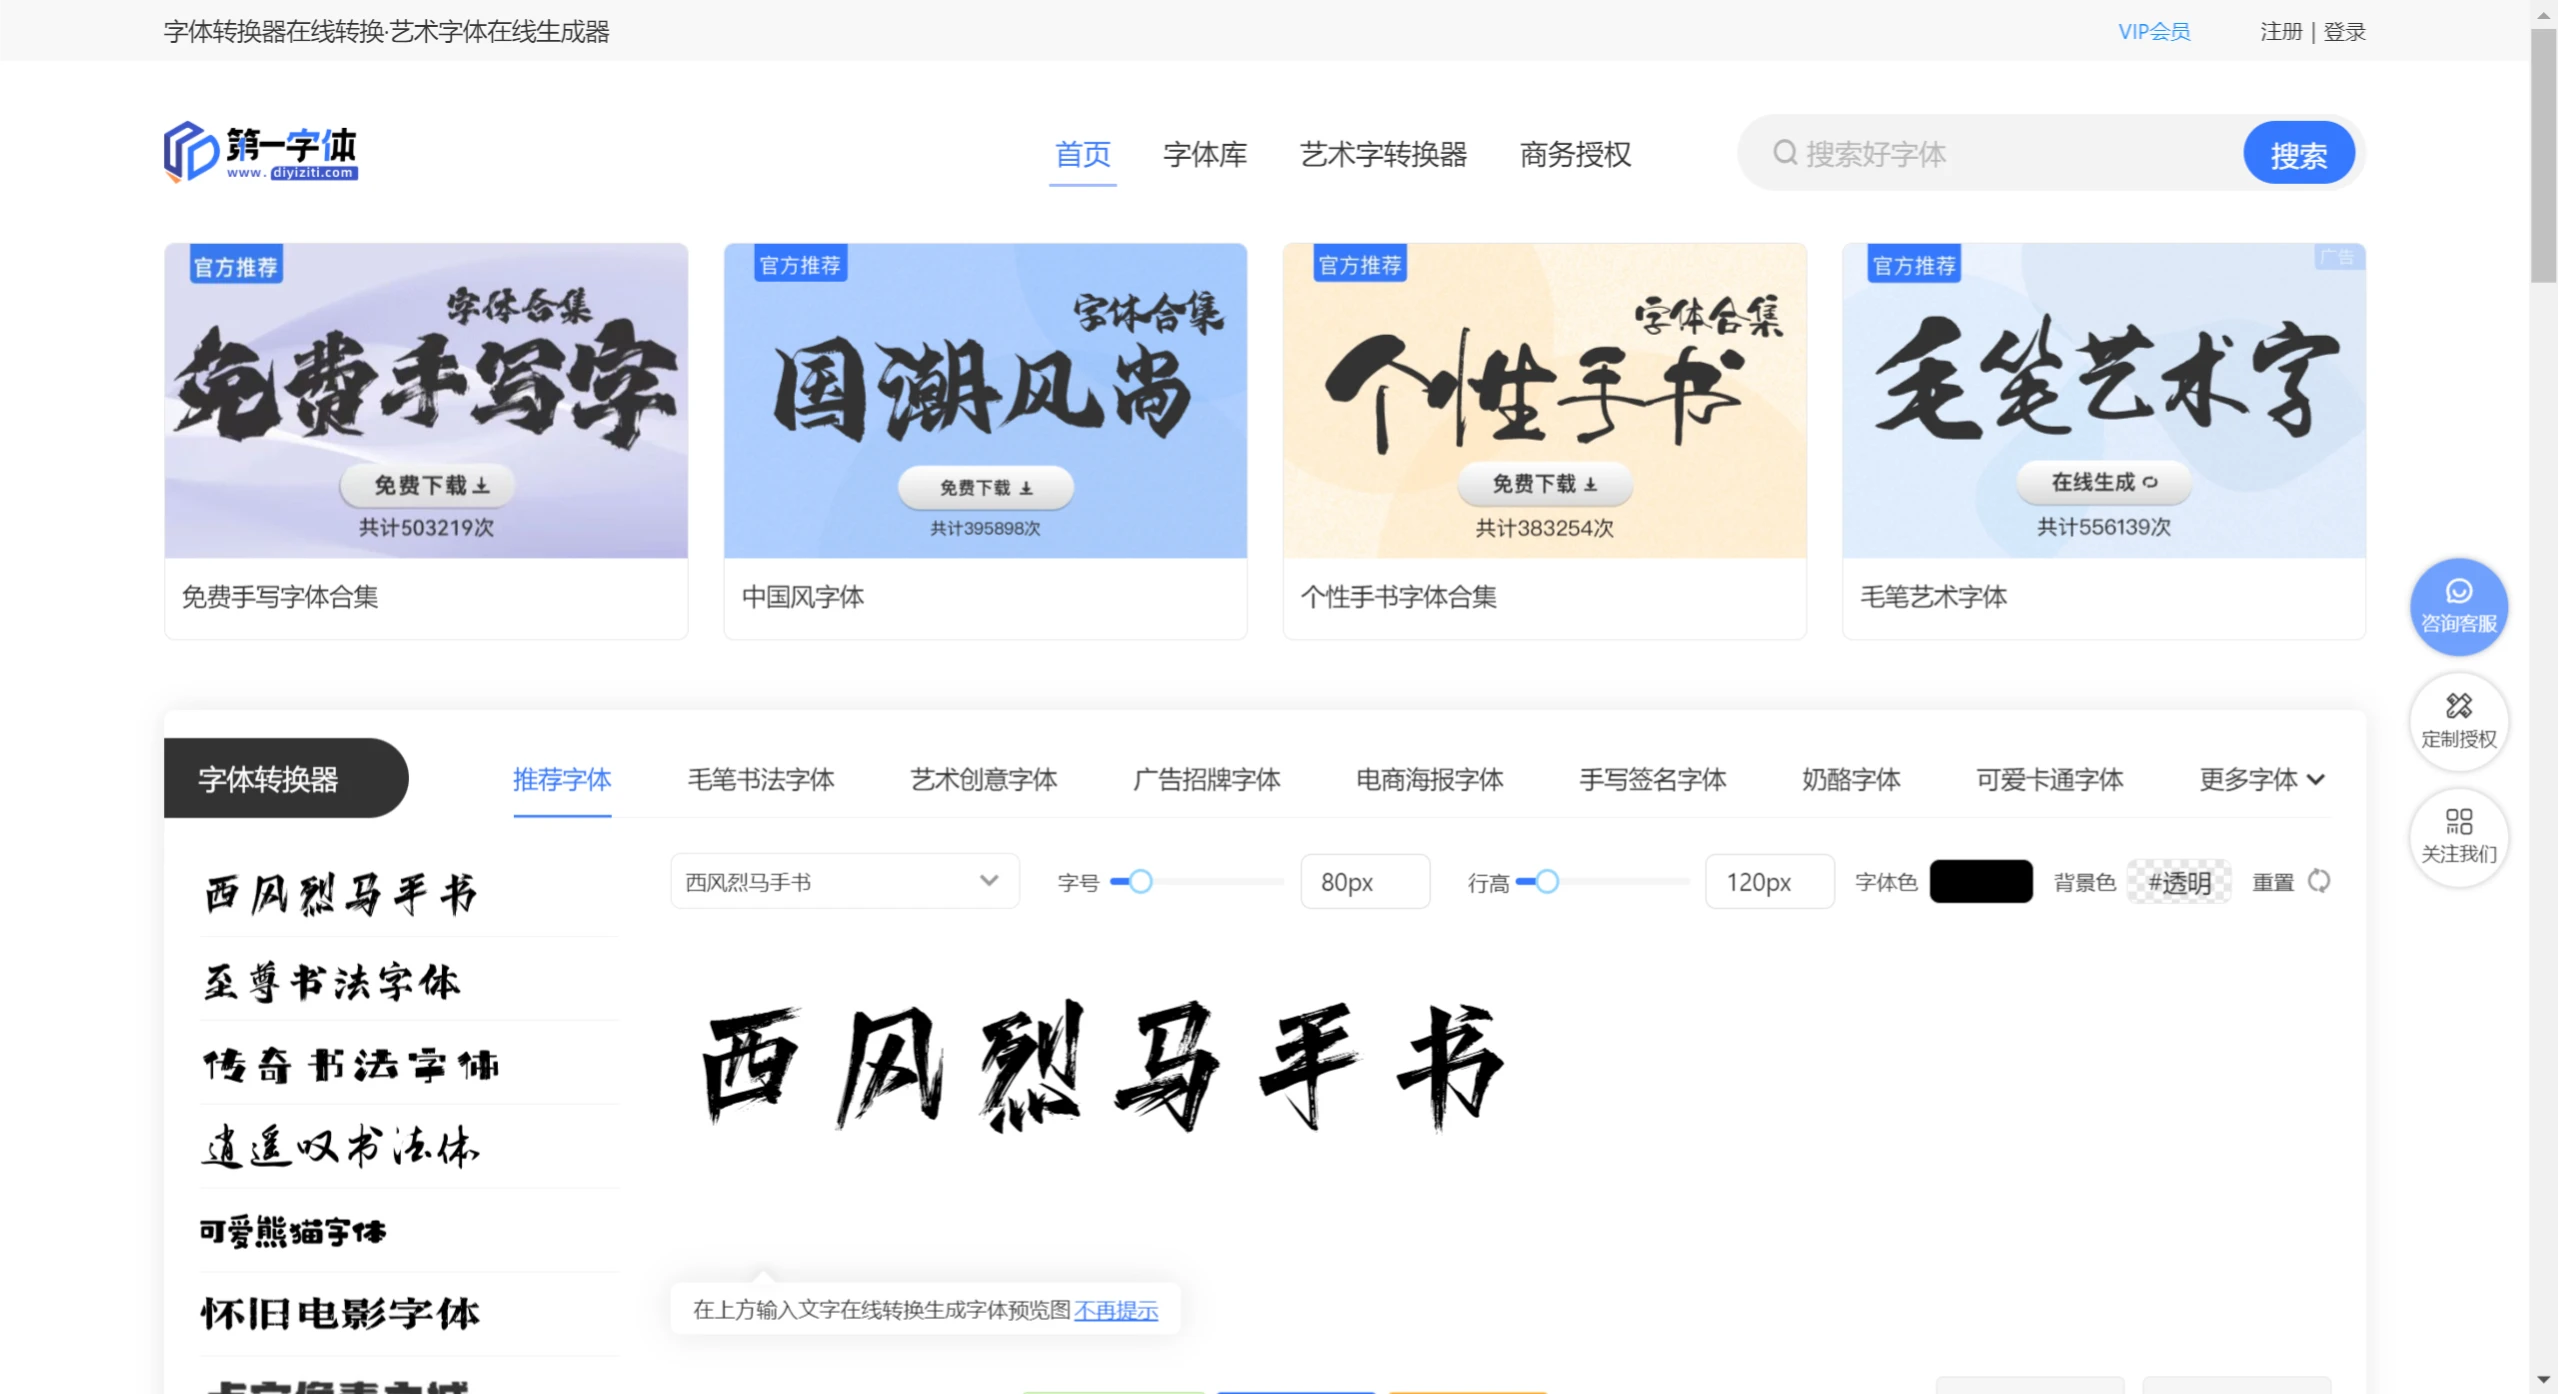Open the VIP会员 membership link

pyautogui.click(x=2153, y=30)
